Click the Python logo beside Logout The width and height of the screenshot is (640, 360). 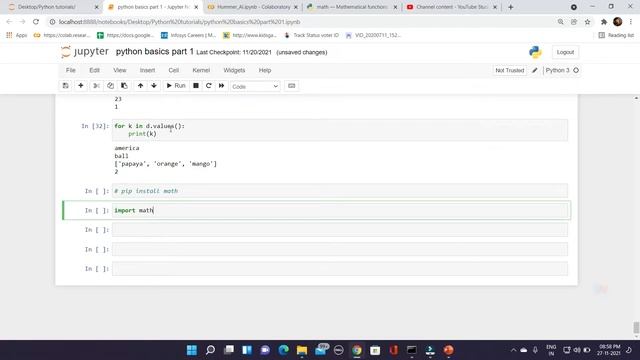535,52
